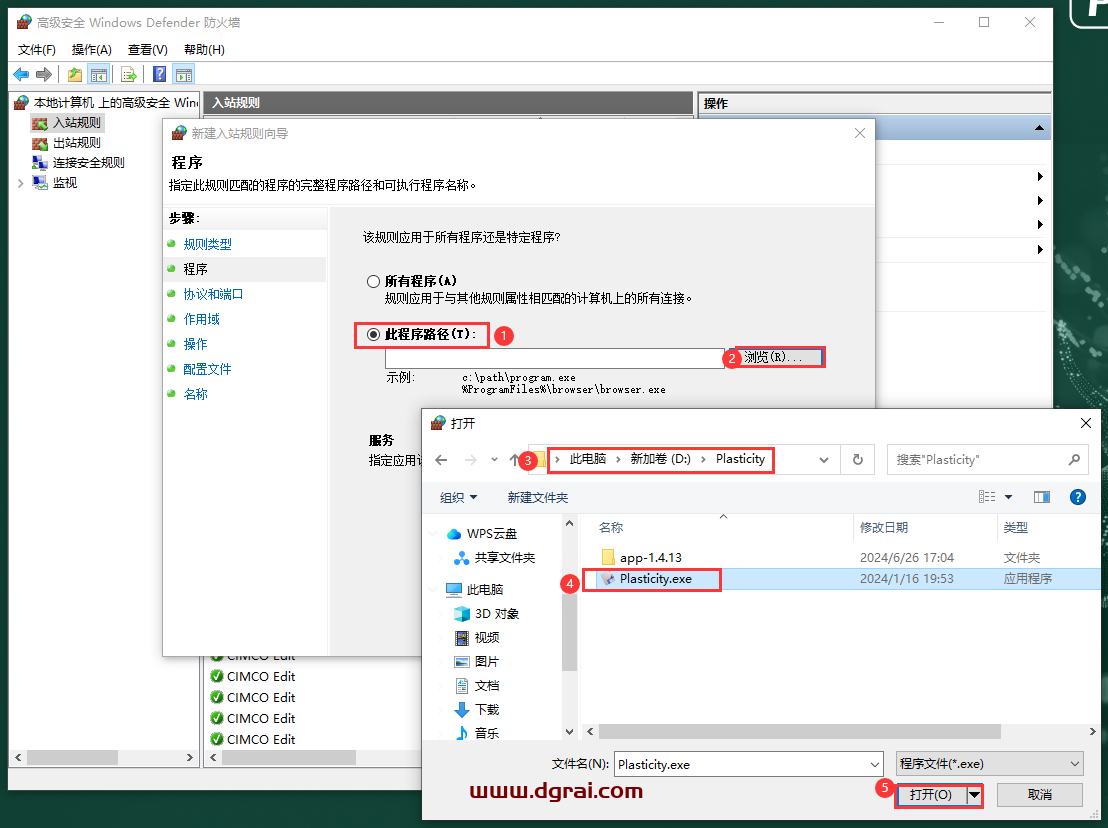1108x828 pixels.
Task: Sort files by the 修改日期 column header
Action: pyautogui.click(x=884, y=528)
